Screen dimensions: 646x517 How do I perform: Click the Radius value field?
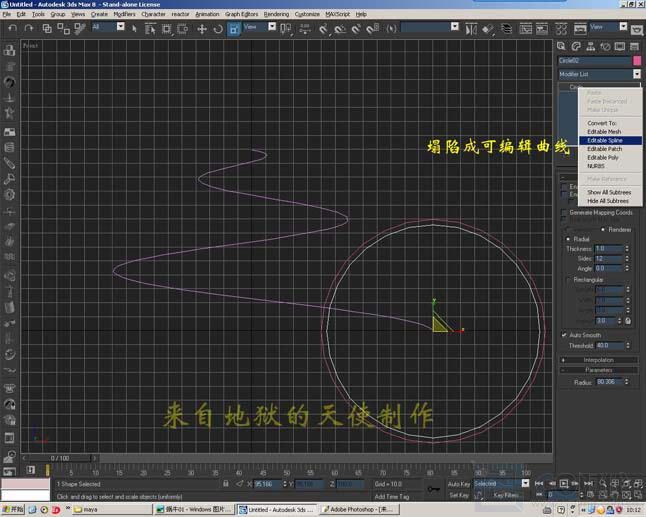(x=609, y=382)
